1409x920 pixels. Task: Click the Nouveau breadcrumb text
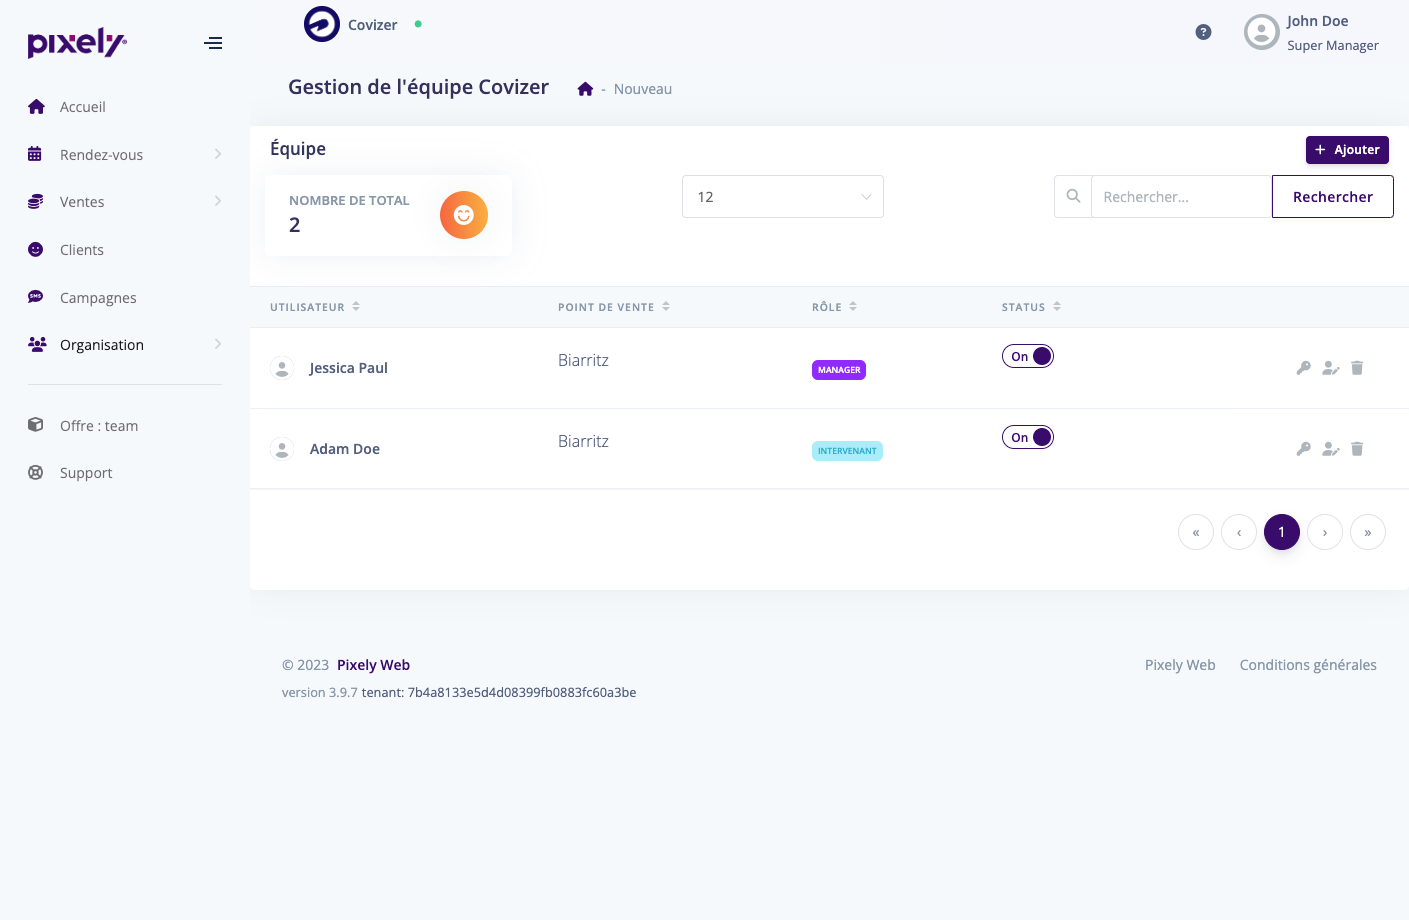(643, 89)
